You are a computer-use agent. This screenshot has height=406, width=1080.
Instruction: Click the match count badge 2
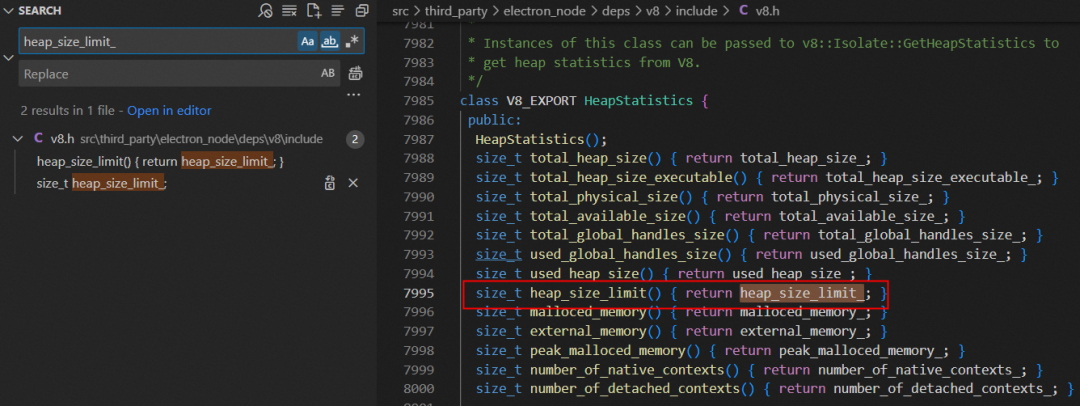[x=354, y=139]
